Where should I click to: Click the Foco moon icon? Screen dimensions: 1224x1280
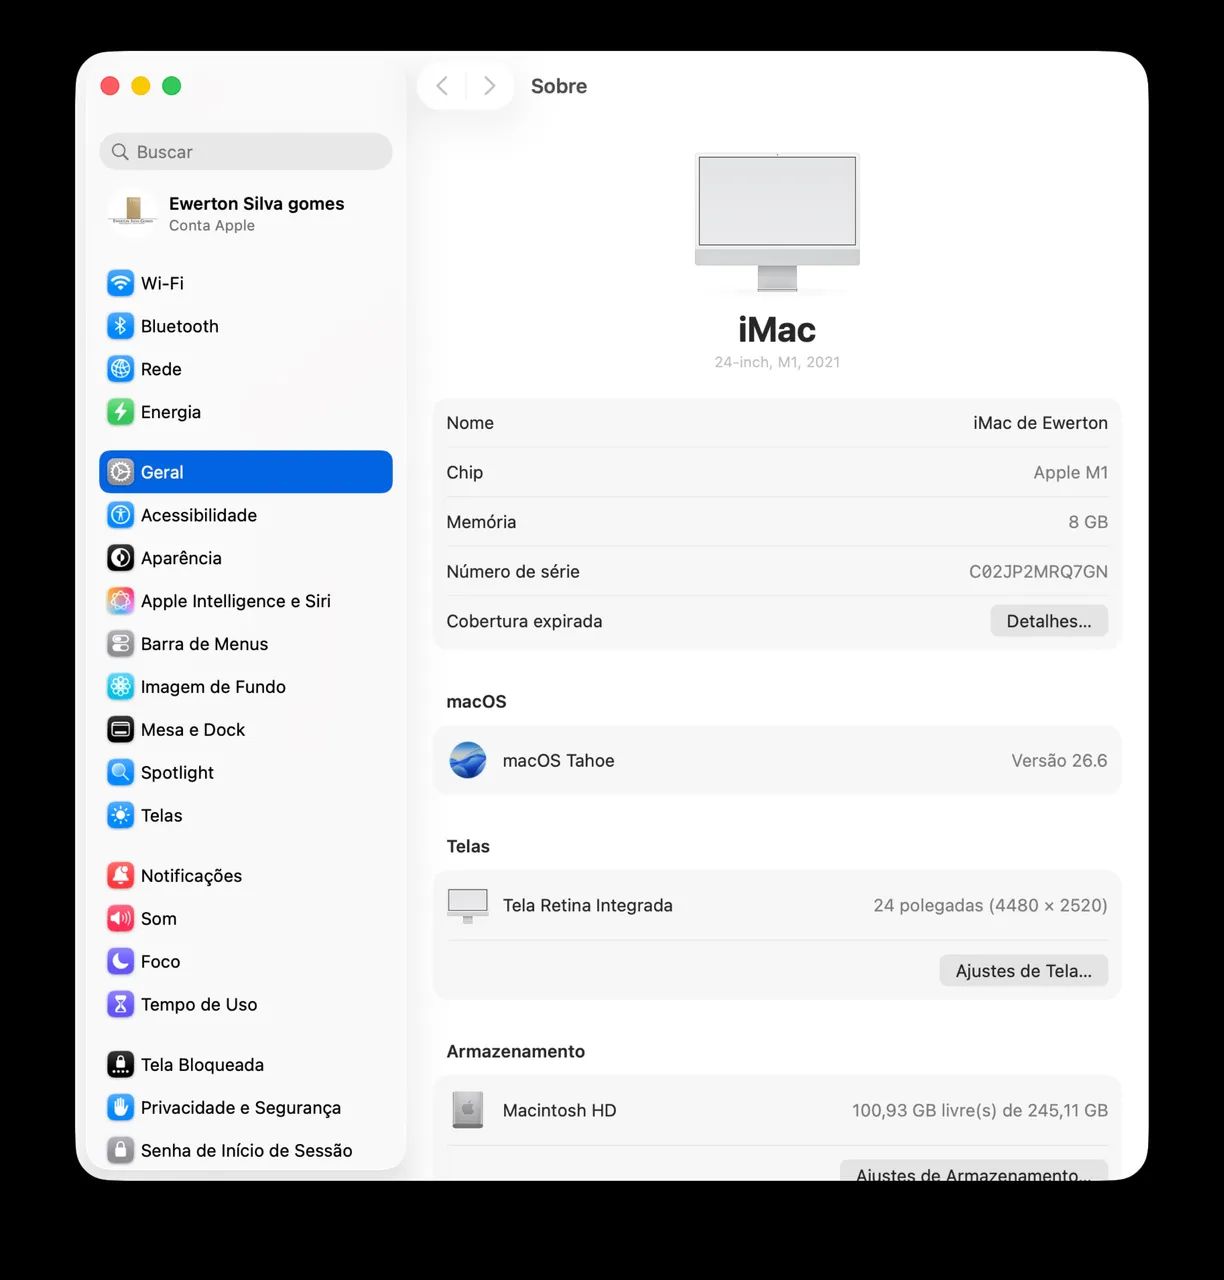pos(120,962)
